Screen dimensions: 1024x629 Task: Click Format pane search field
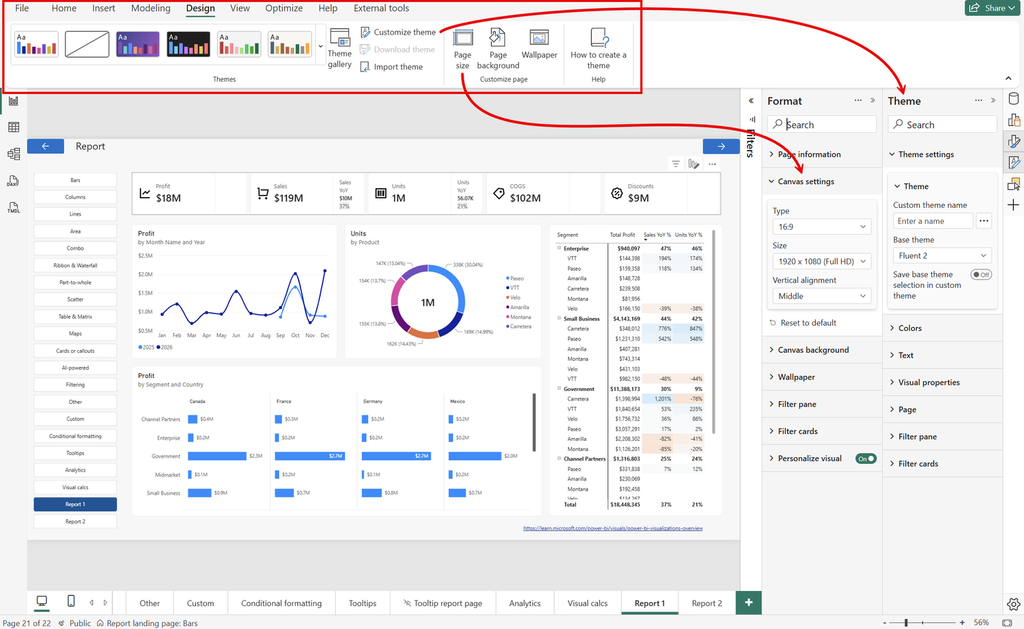click(822, 124)
